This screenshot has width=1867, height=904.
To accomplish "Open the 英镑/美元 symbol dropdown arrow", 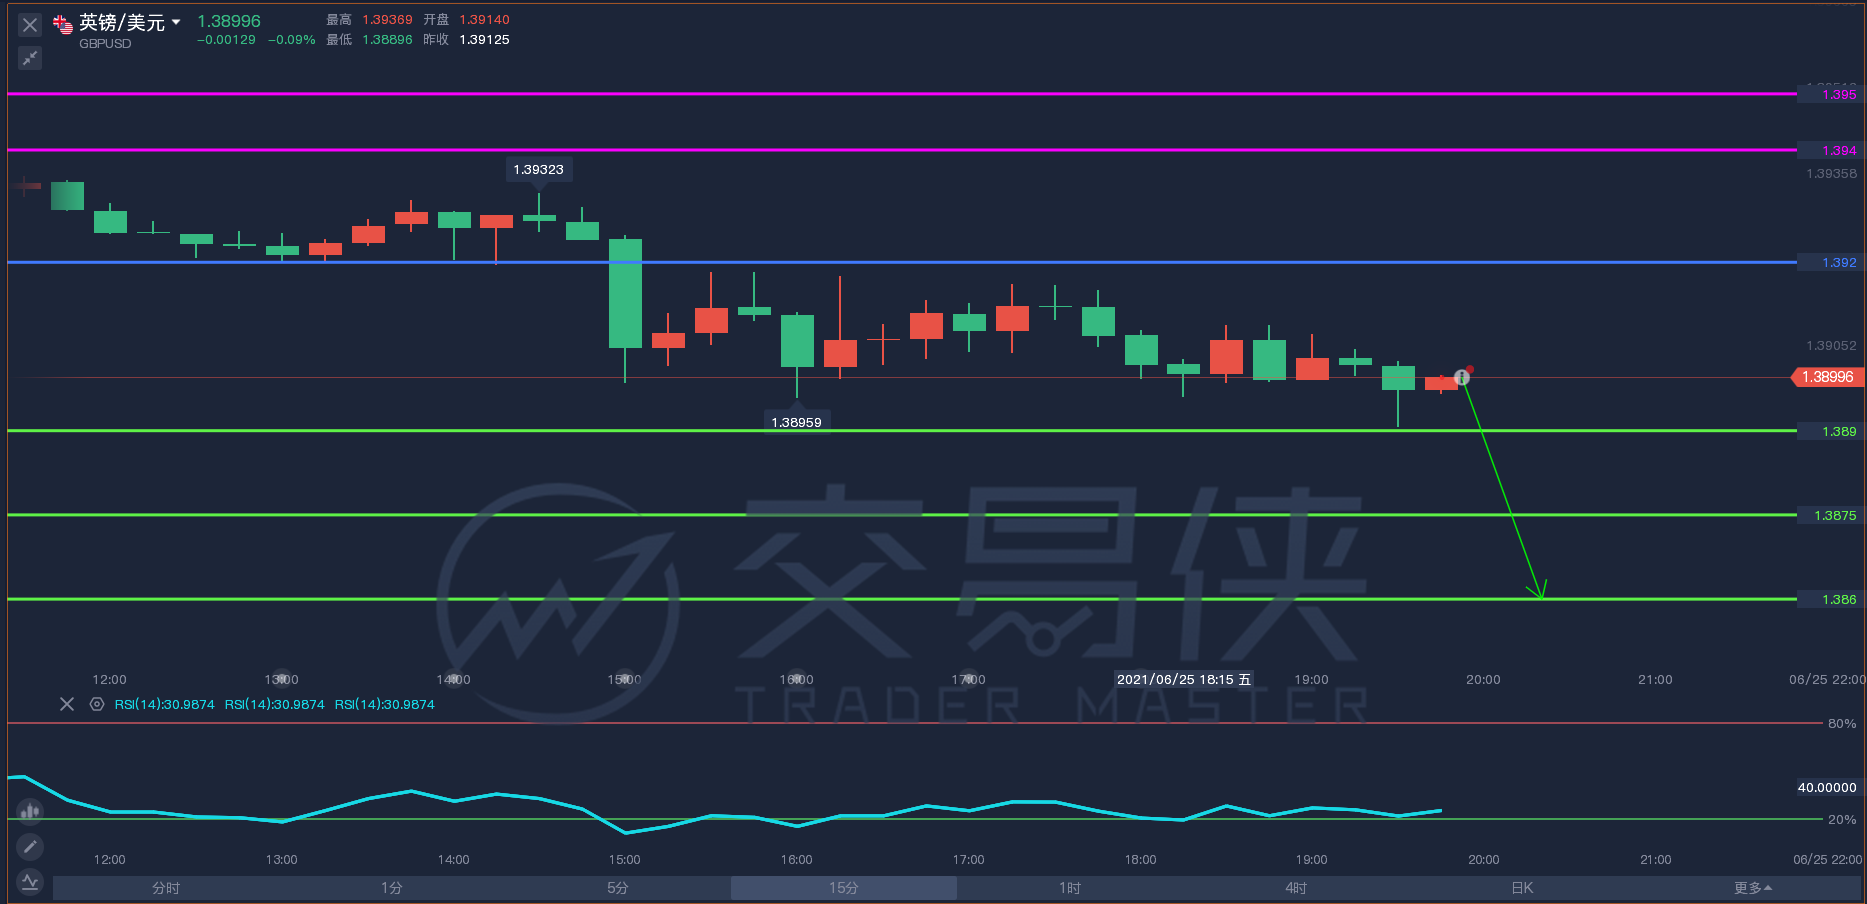I will point(176,22).
